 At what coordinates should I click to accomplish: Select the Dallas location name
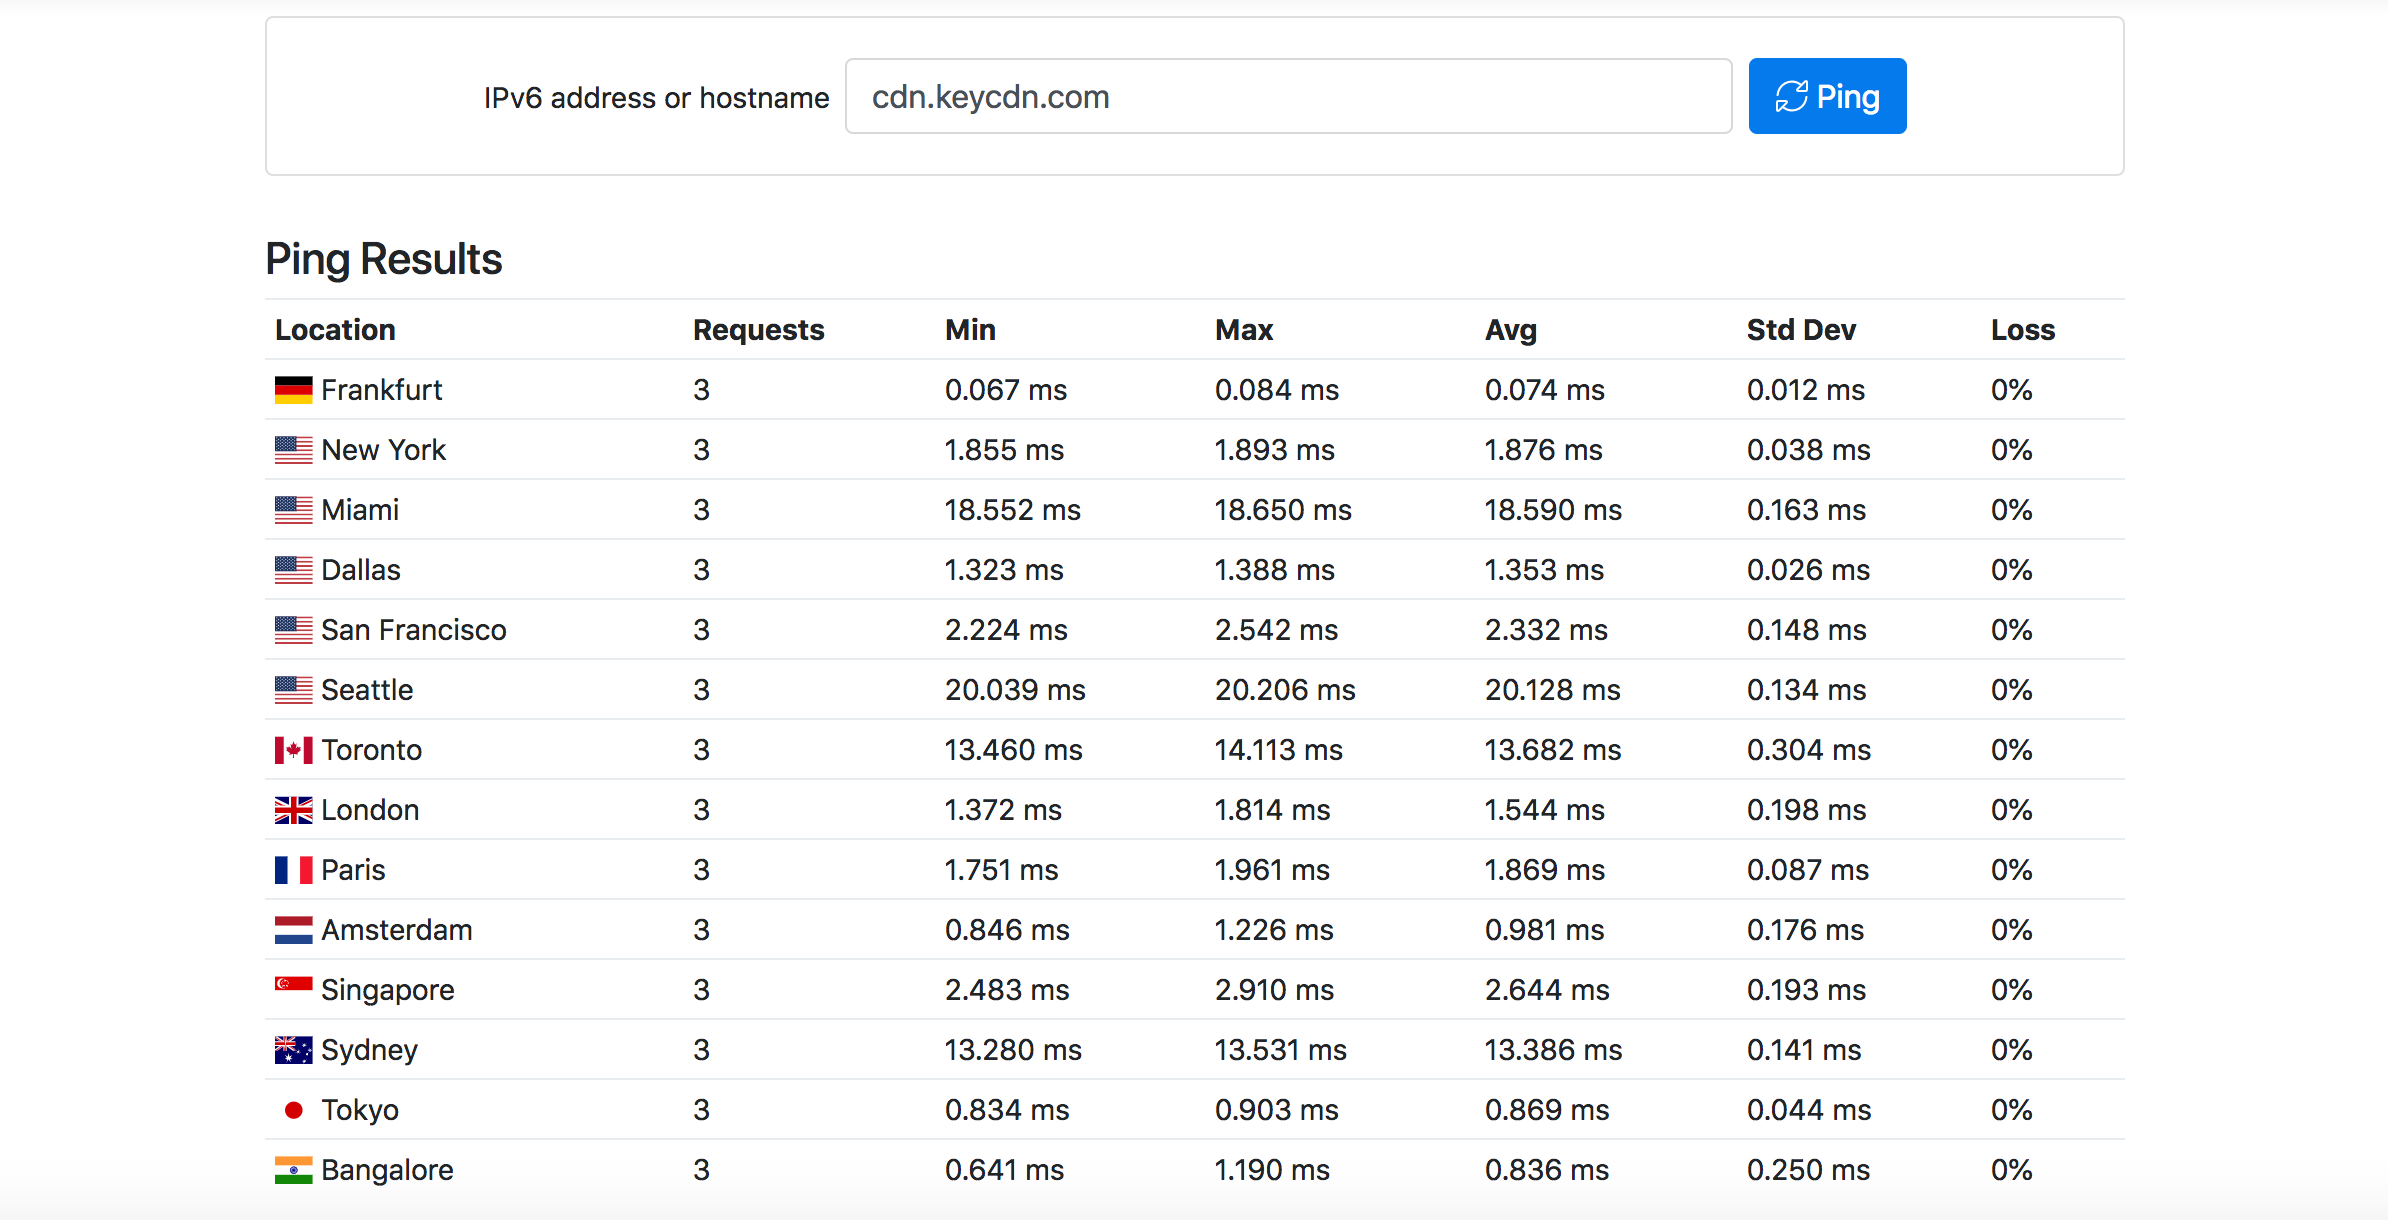coord(361,570)
